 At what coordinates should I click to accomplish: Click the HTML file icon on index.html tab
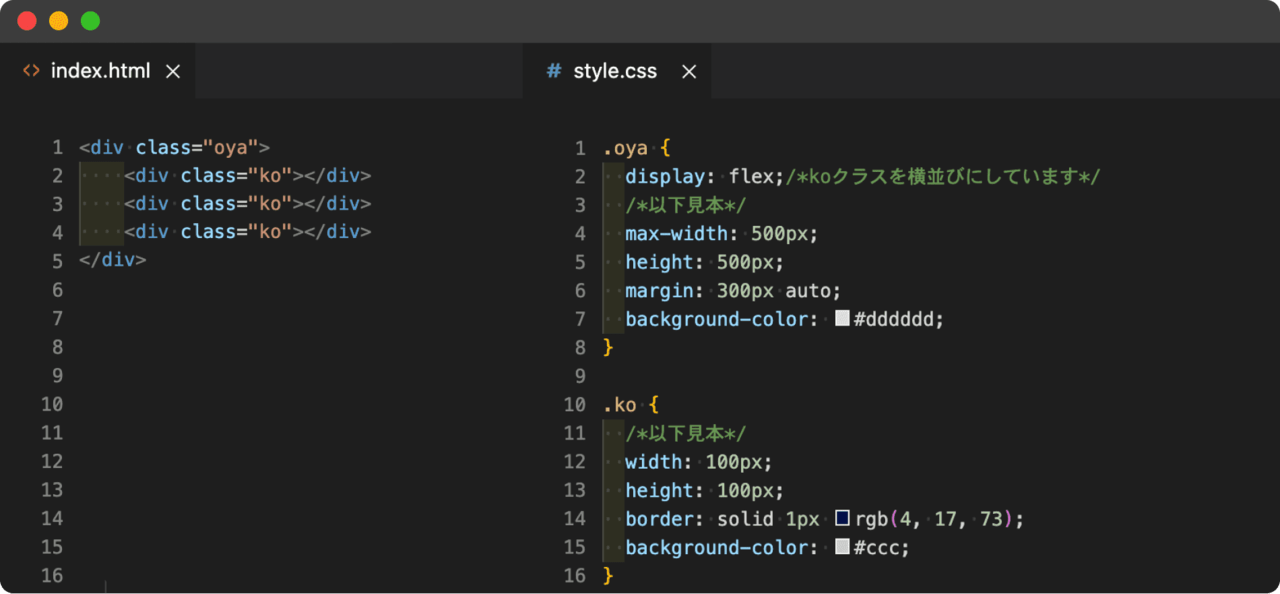[31, 71]
